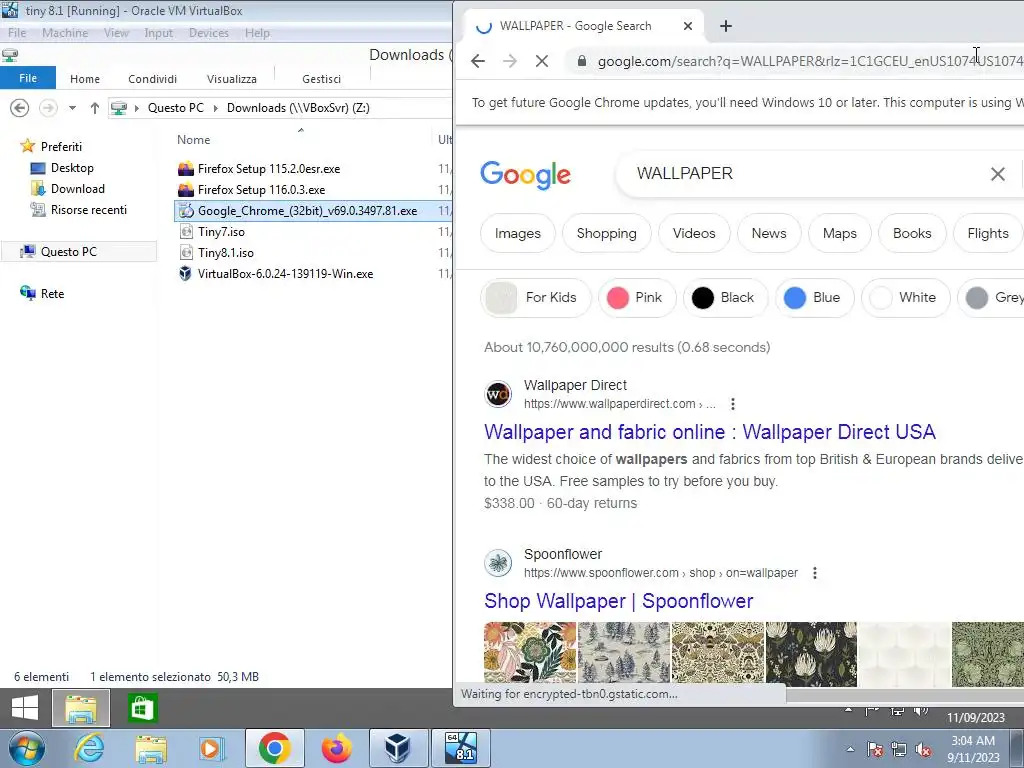Image resolution: width=1024 pixels, height=768 pixels.
Task: Open Chrome from host taskbar
Action: tap(274, 748)
